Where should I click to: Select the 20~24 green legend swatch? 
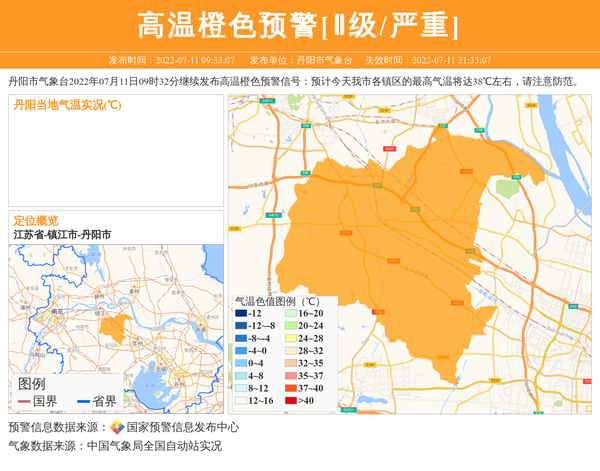[289, 326]
